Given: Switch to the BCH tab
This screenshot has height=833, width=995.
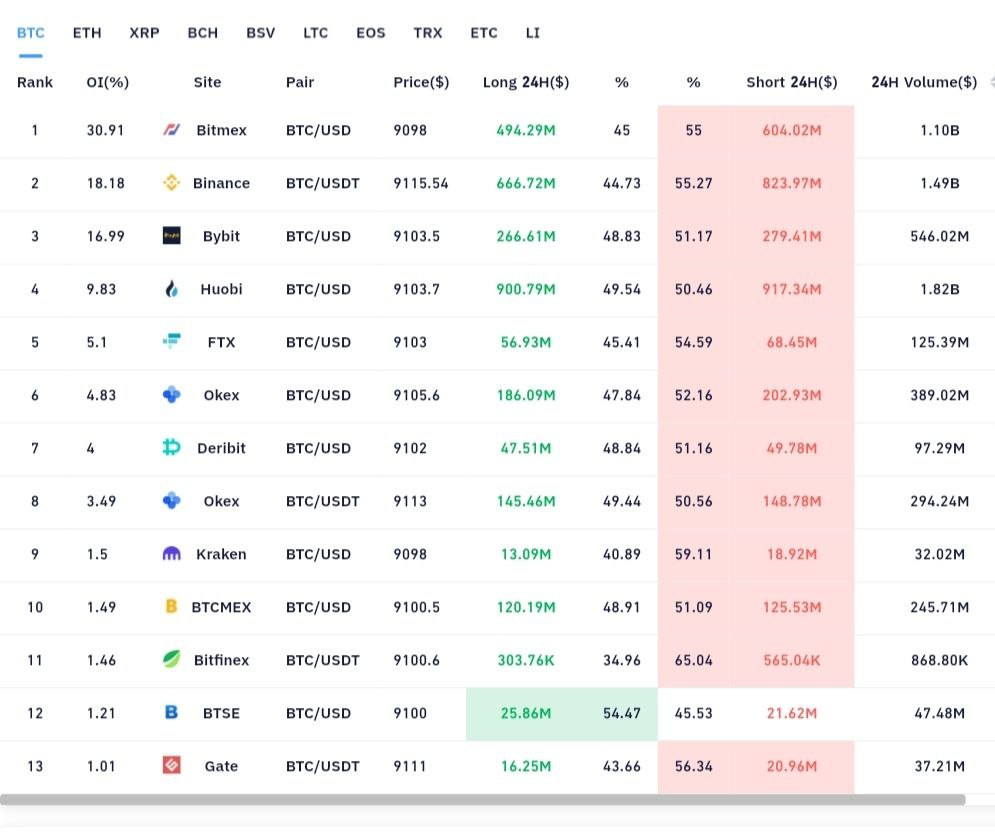Looking at the screenshot, I should click(202, 33).
